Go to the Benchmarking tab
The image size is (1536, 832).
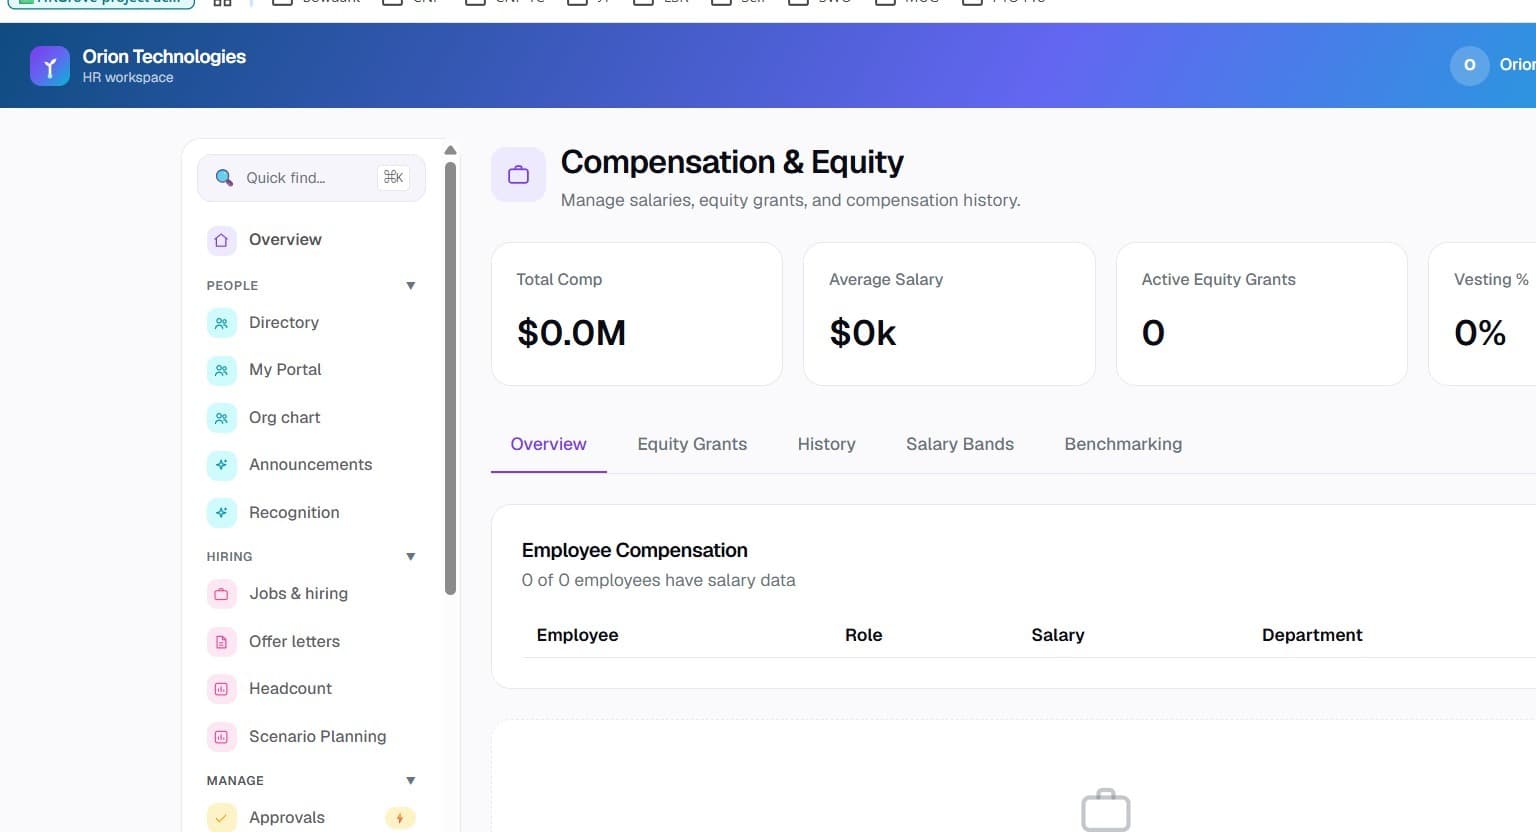point(1123,444)
